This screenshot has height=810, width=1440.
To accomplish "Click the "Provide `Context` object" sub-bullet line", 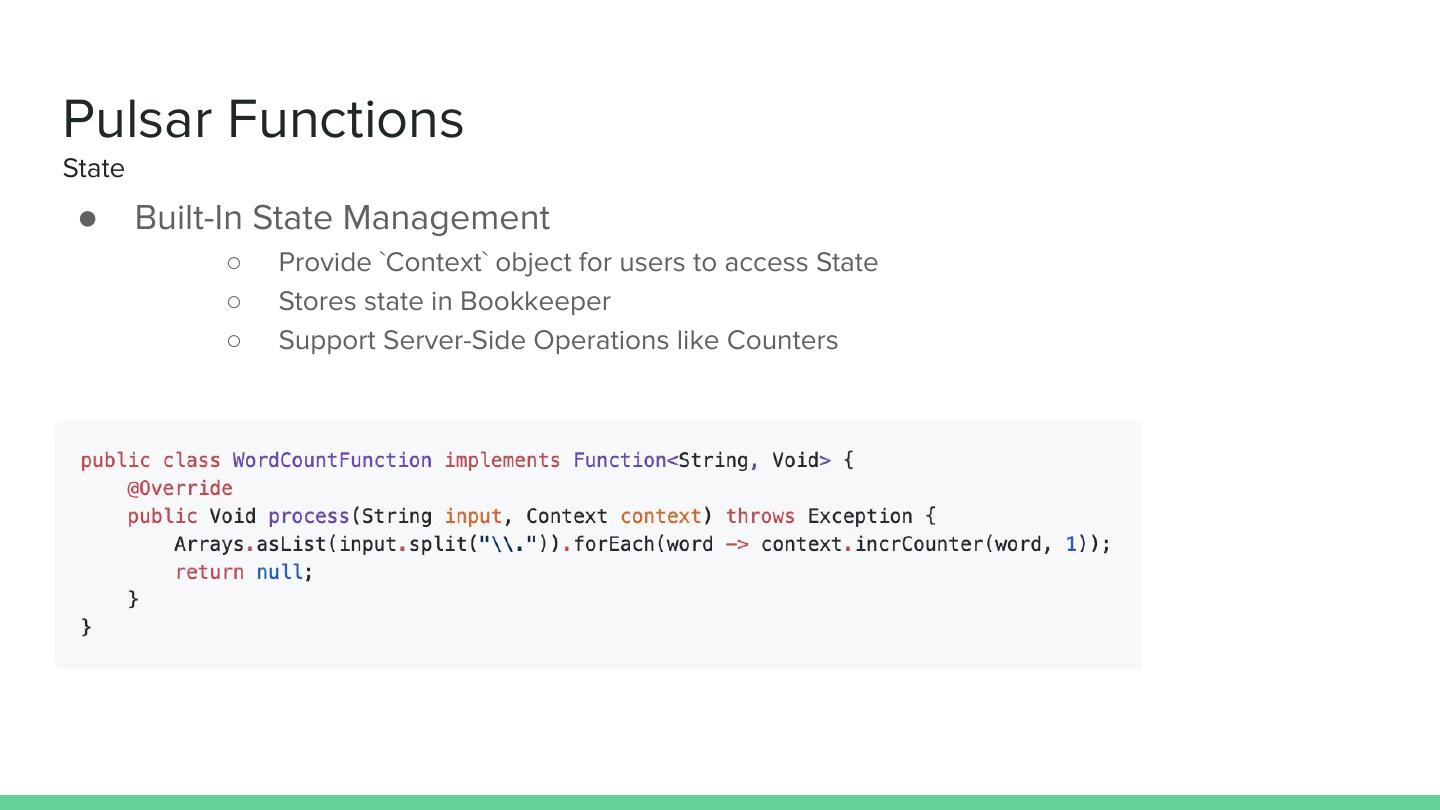I will point(578,262).
